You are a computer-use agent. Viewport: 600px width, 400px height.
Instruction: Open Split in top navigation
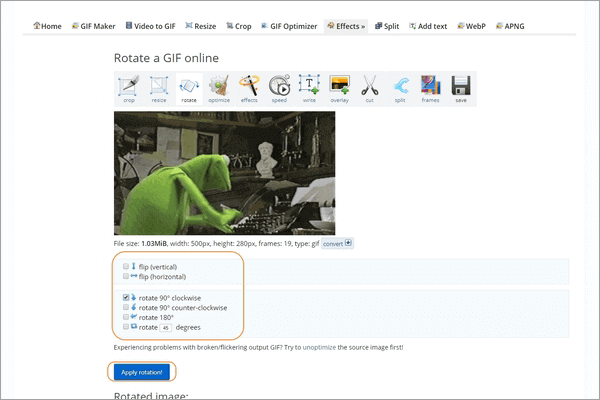point(387,26)
